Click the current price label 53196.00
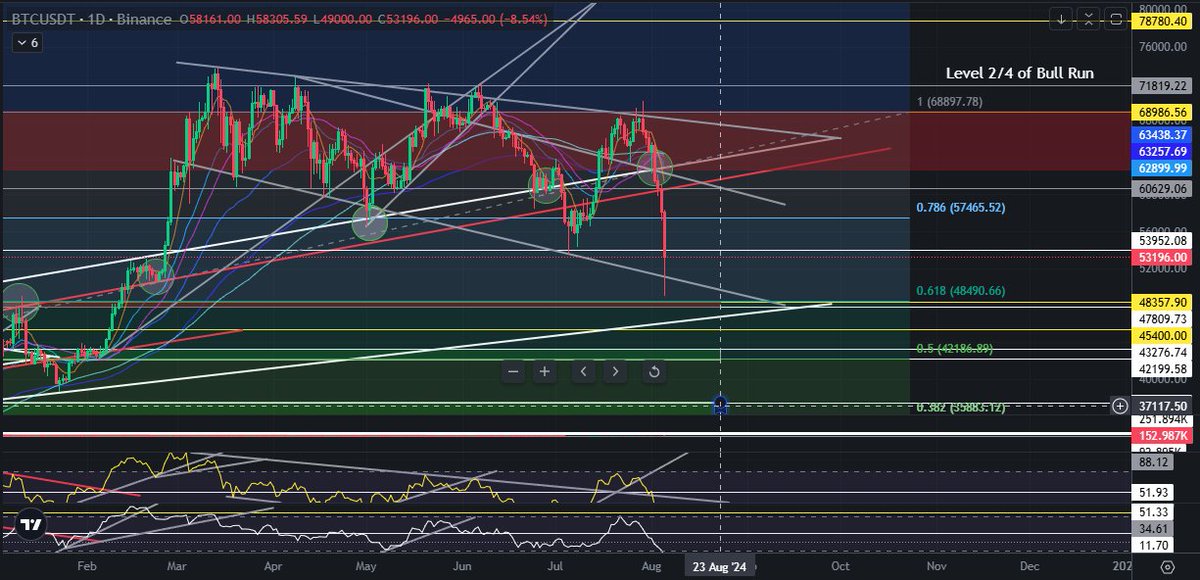 1160,259
